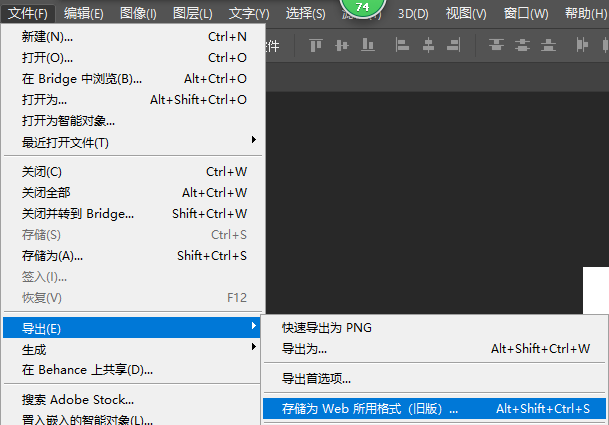Viewport: 609px width, 425px height.
Task: Choose 新建(N)... from the file menu
Action: click(x=134, y=37)
